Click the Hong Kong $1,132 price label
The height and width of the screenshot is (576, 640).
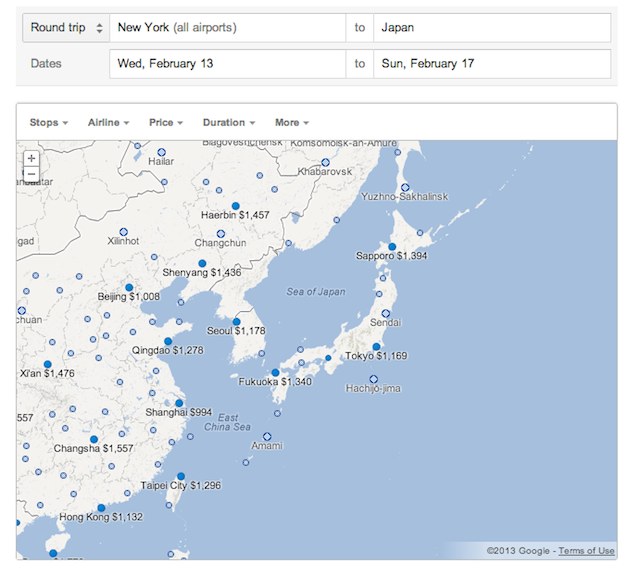click(101, 517)
